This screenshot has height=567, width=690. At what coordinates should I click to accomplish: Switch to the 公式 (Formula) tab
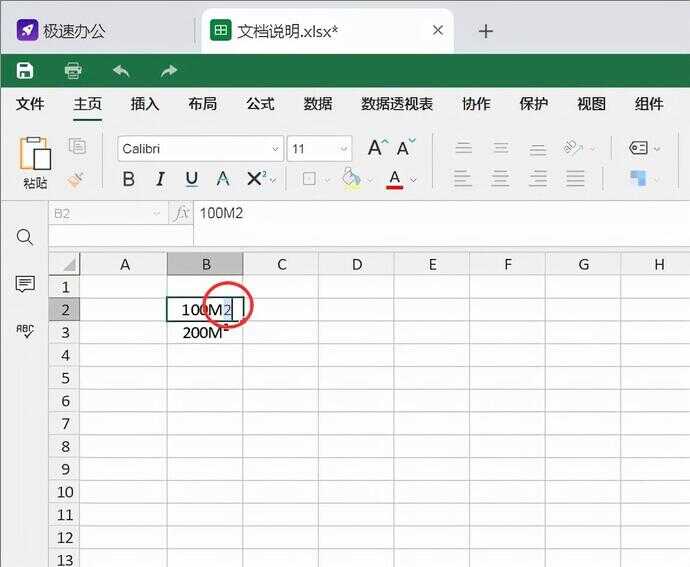[260, 104]
